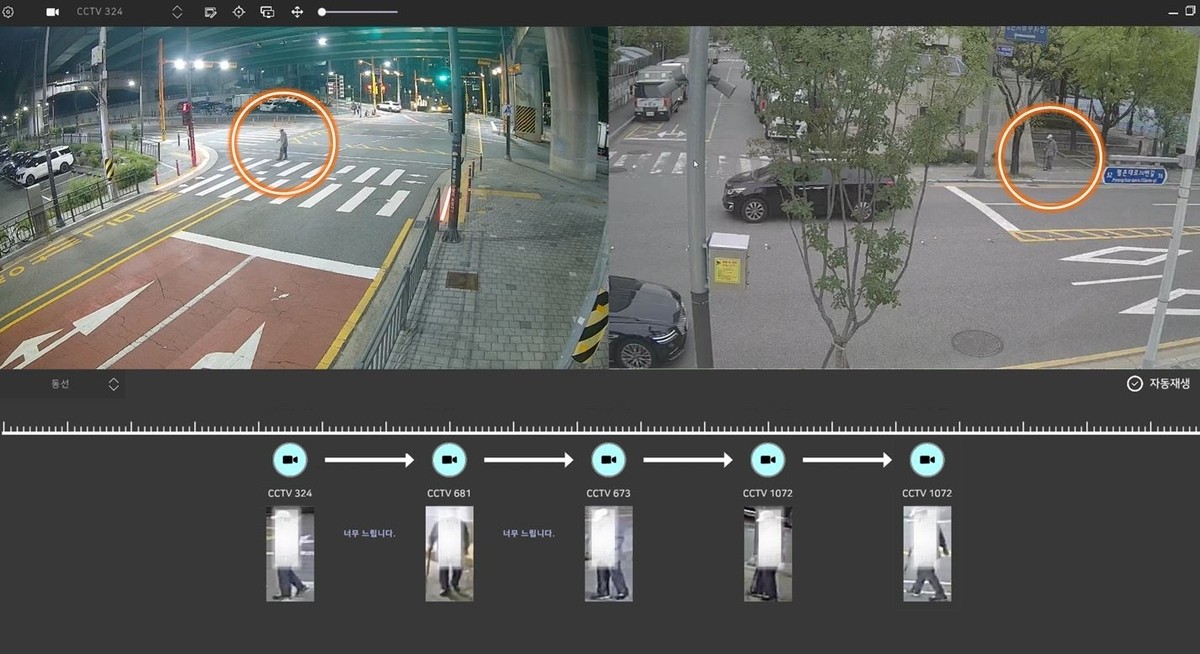The image size is (1200, 654).
Task: Click the zoom slider handle in the top bar
Action: point(322,12)
